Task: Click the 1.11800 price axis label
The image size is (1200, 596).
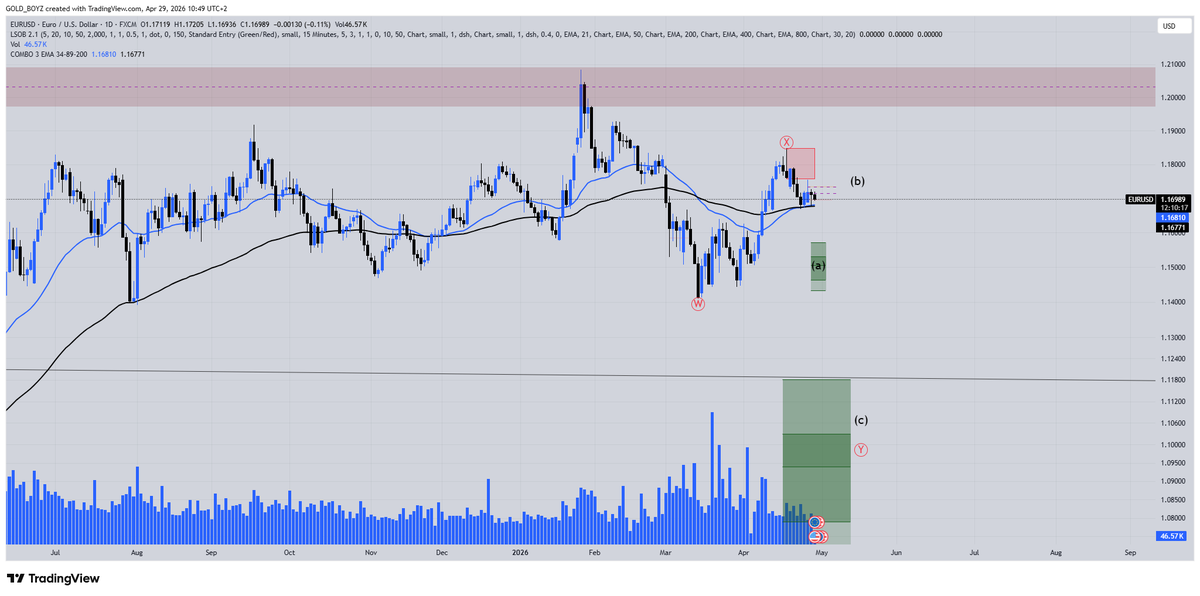Action: click(x=1174, y=379)
